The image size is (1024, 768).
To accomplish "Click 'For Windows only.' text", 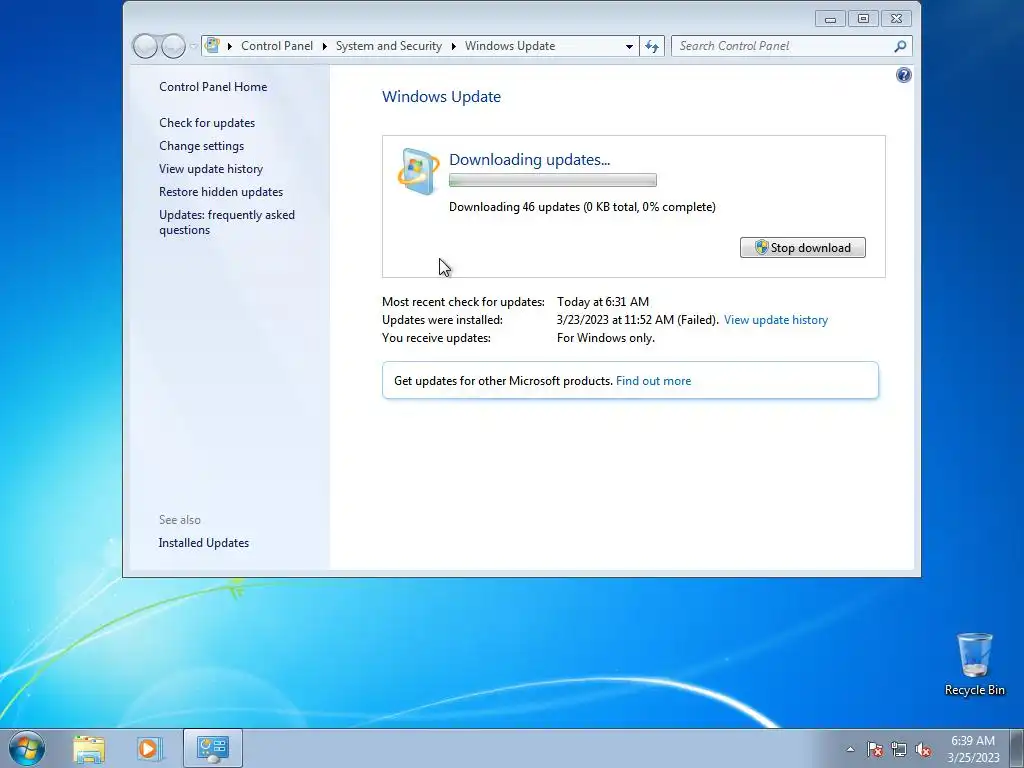I will [605, 338].
